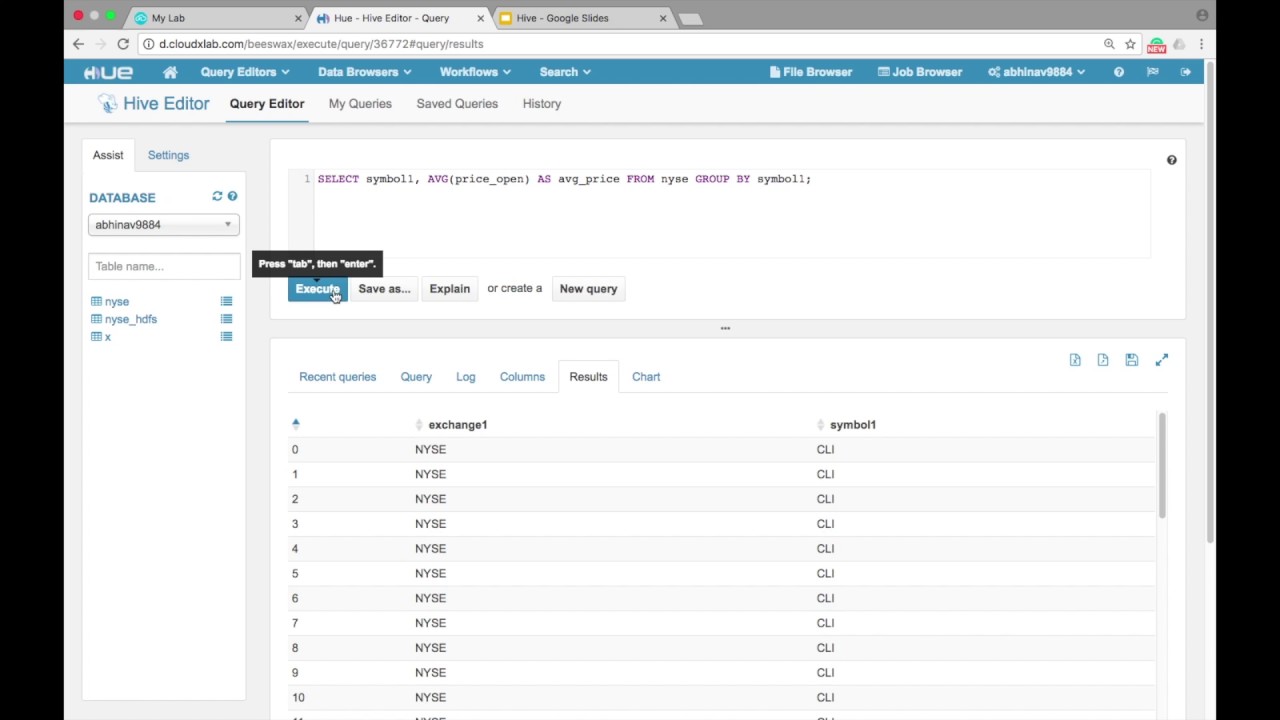Open the Chart tab
Image resolution: width=1280 pixels, height=720 pixels.
coord(646,377)
